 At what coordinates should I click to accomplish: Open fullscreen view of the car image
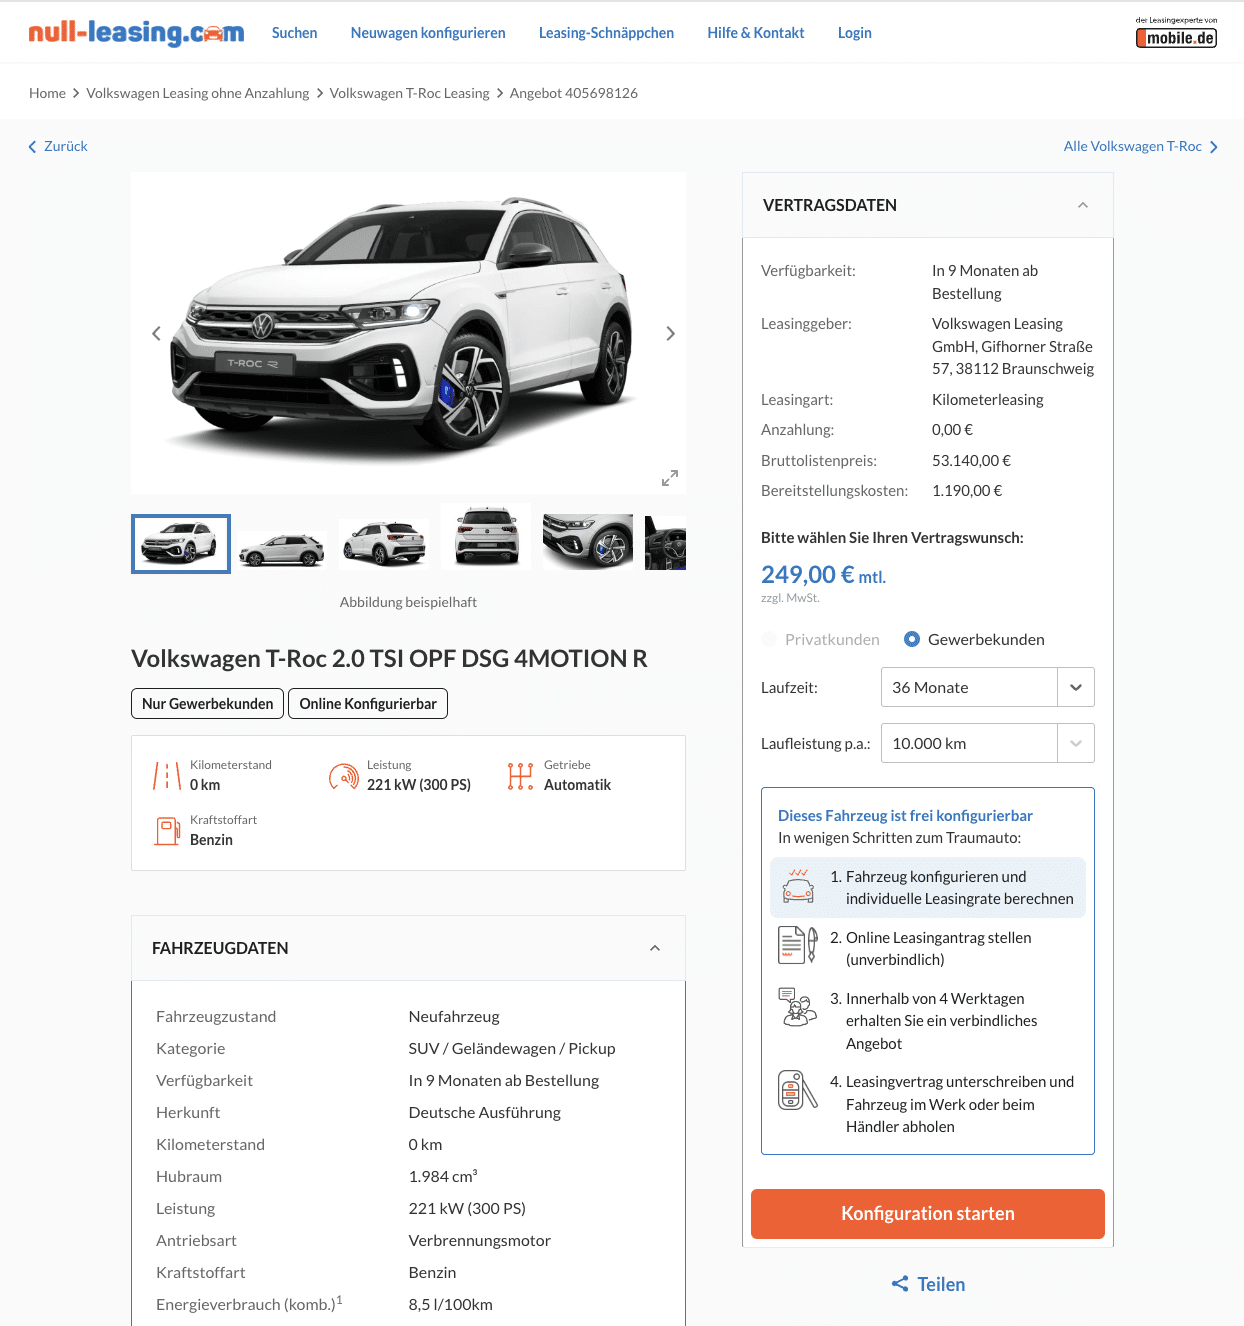tap(670, 478)
